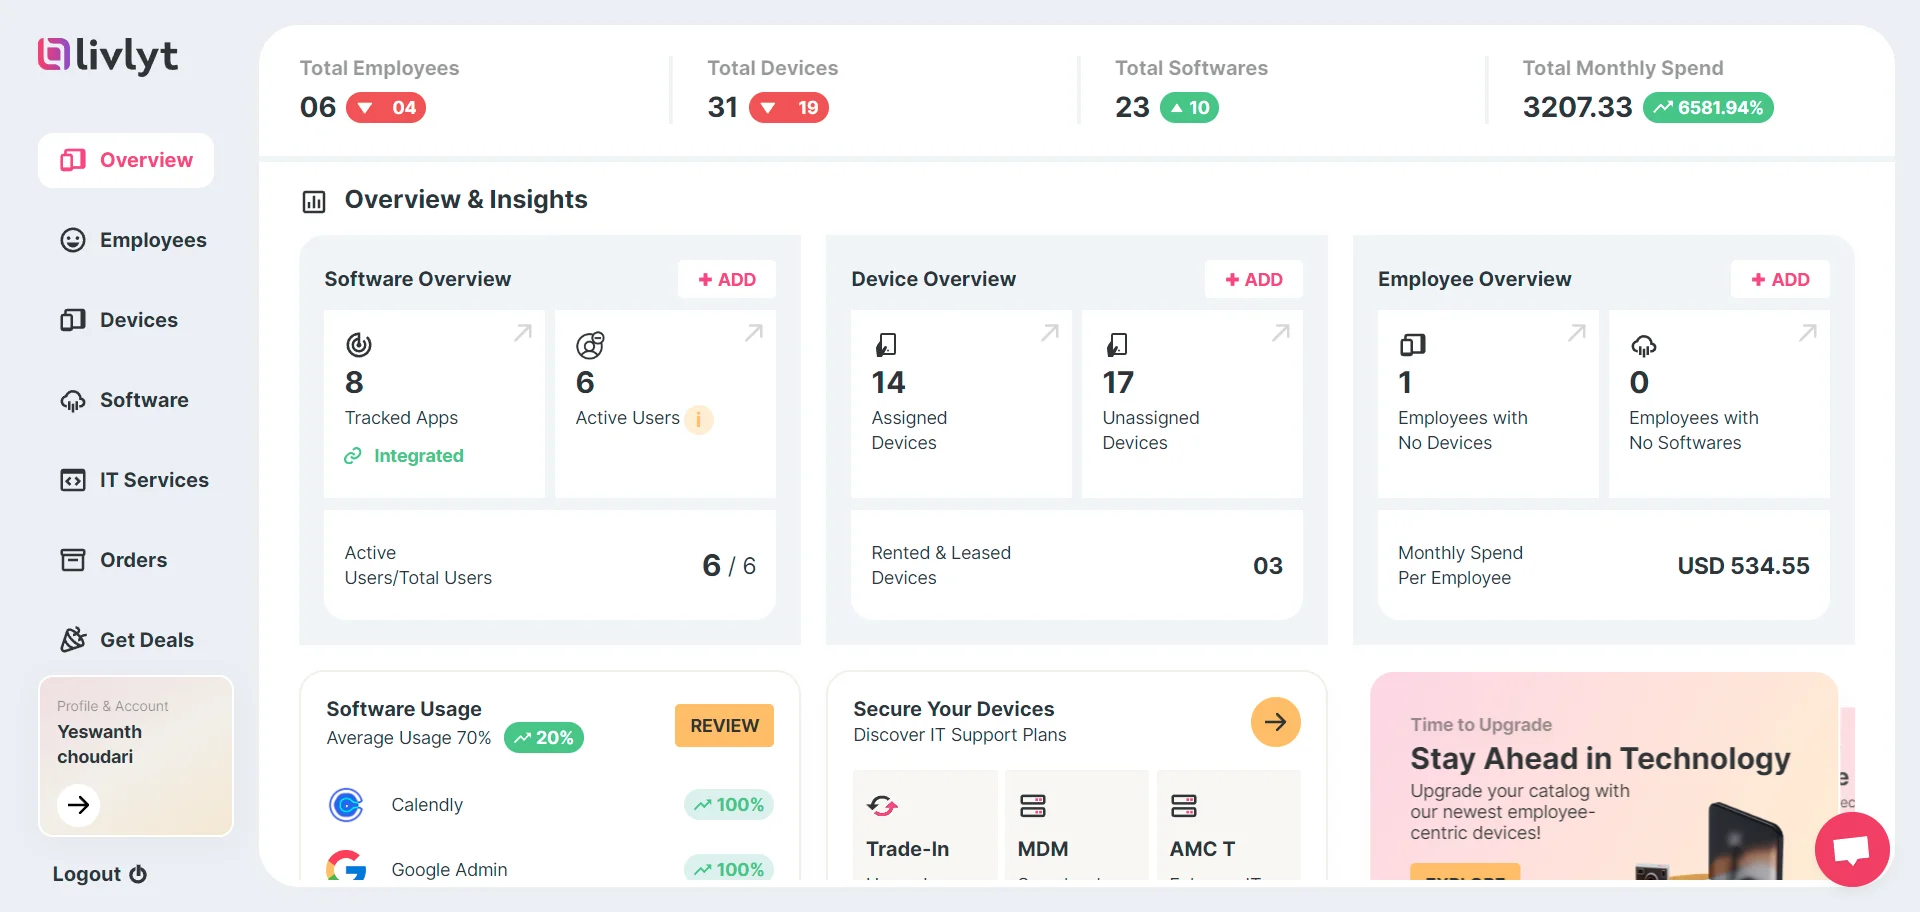The width and height of the screenshot is (1920, 912).
Task: Click Total Devices 19 decrease badge
Action: click(x=789, y=108)
